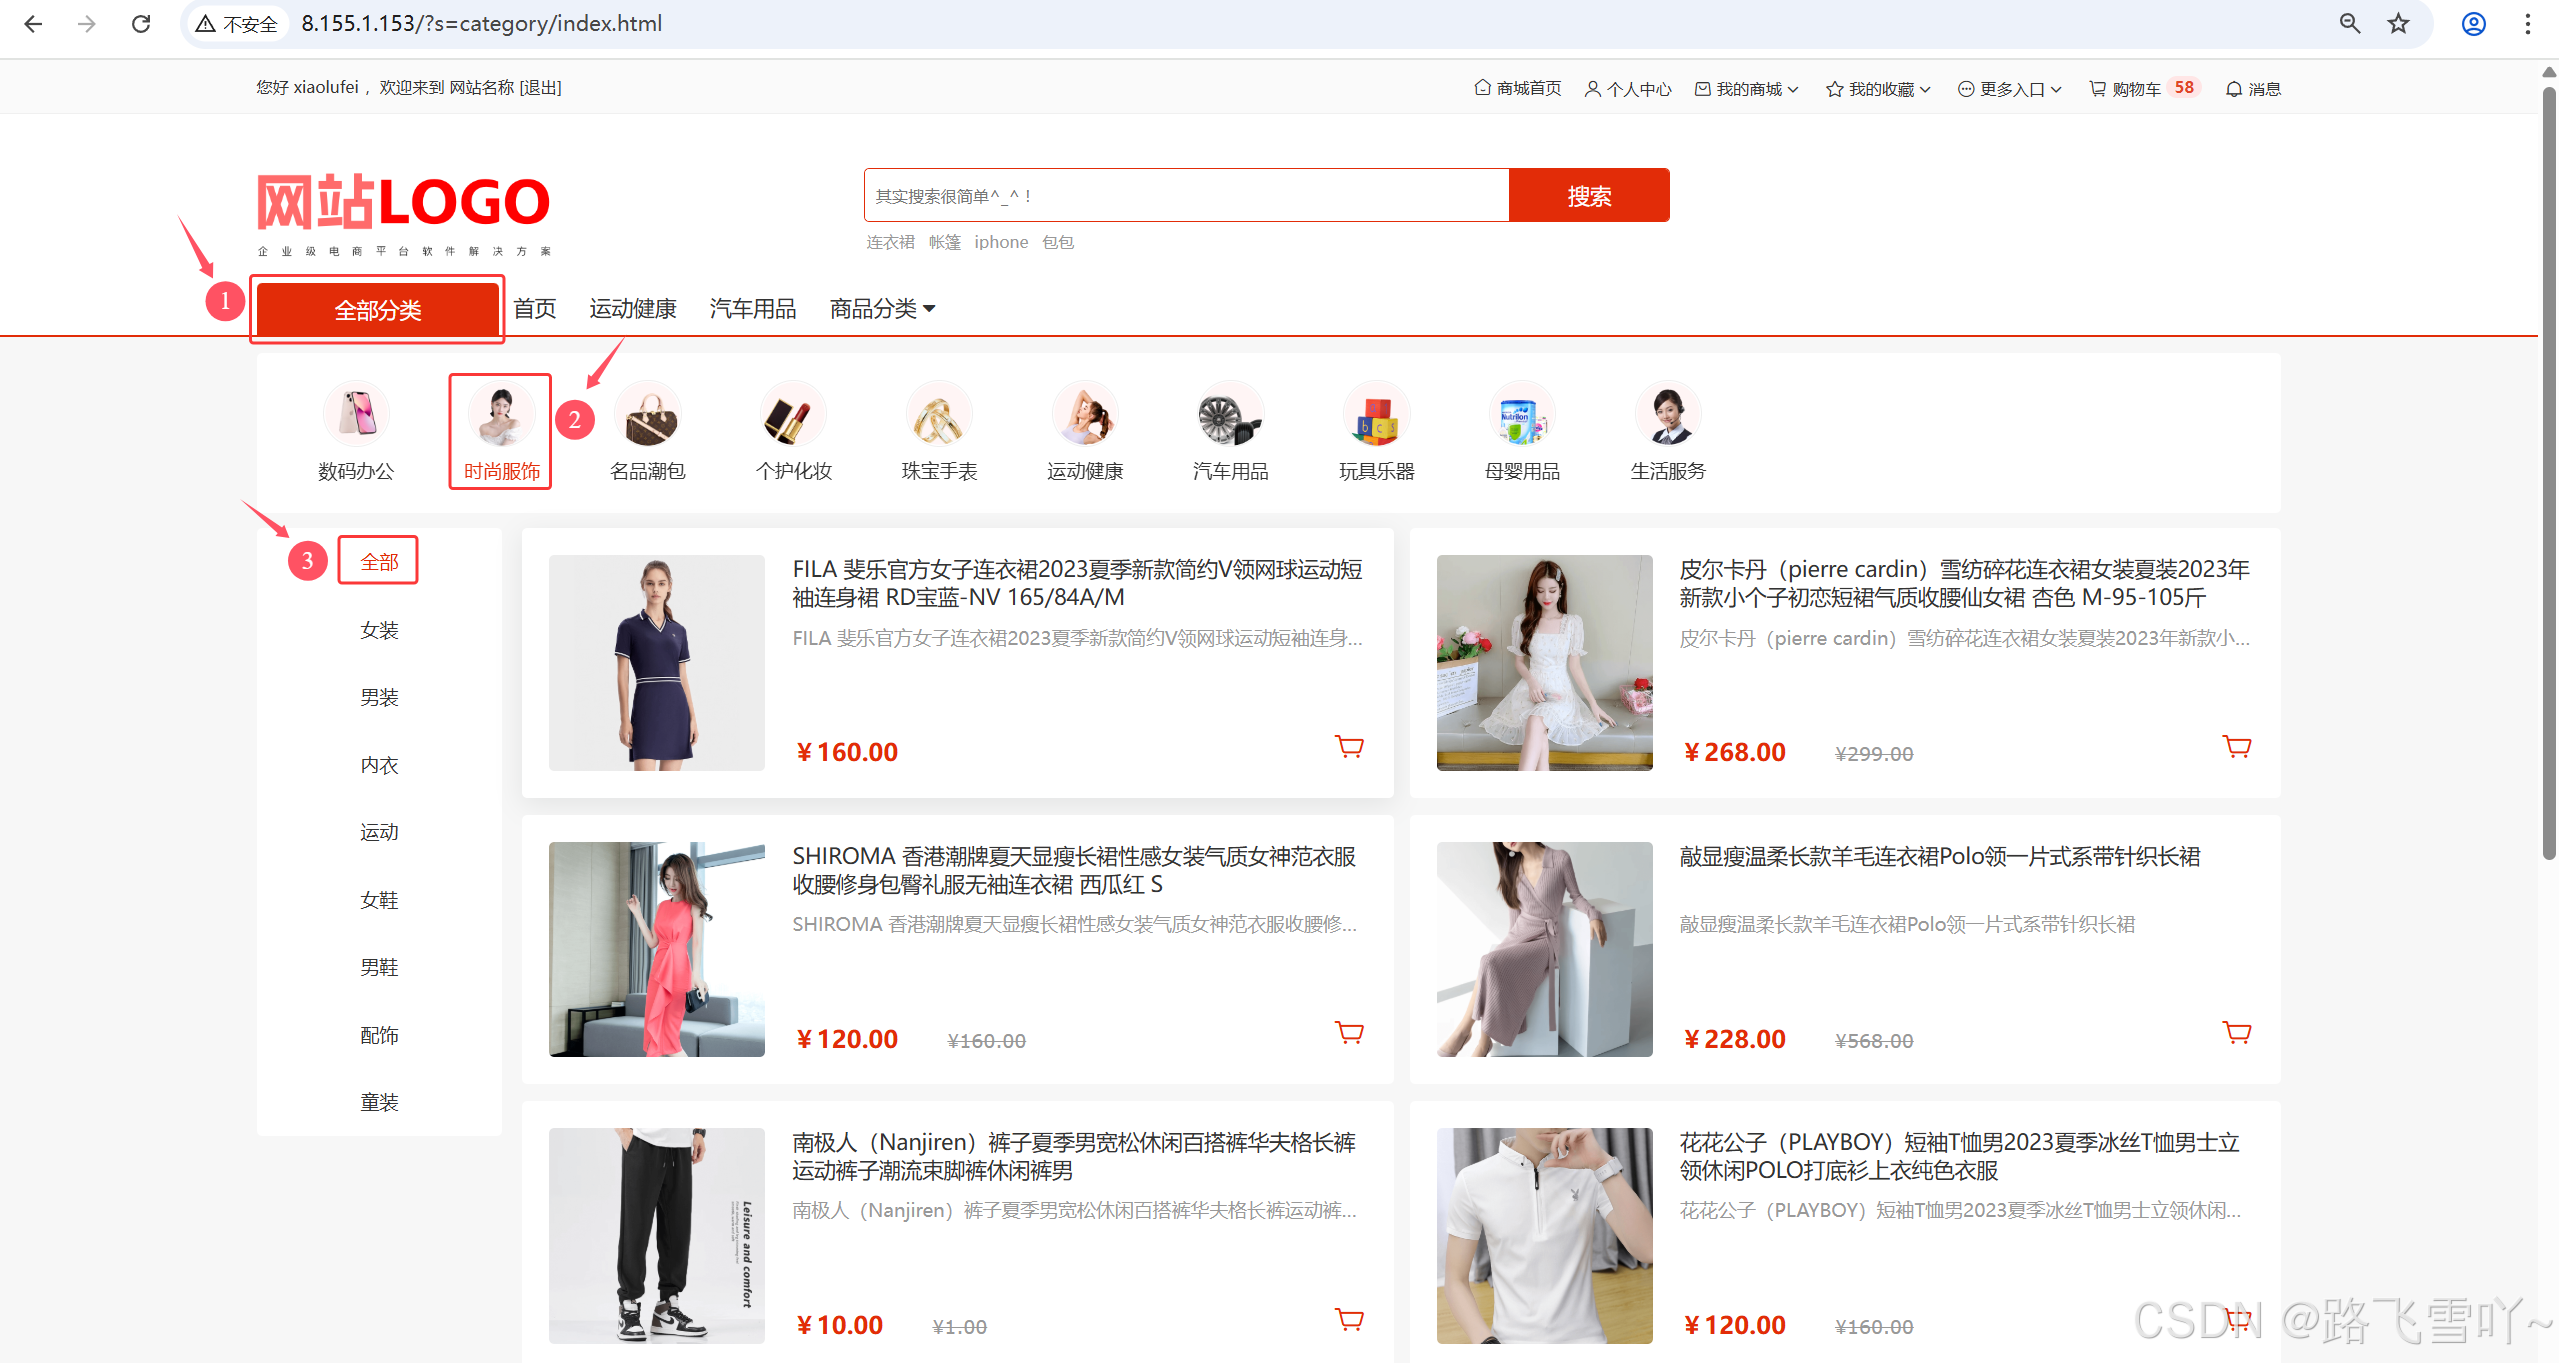Expand the 我的收藏 dropdown
The image size is (2559, 1363).
tap(1879, 89)
